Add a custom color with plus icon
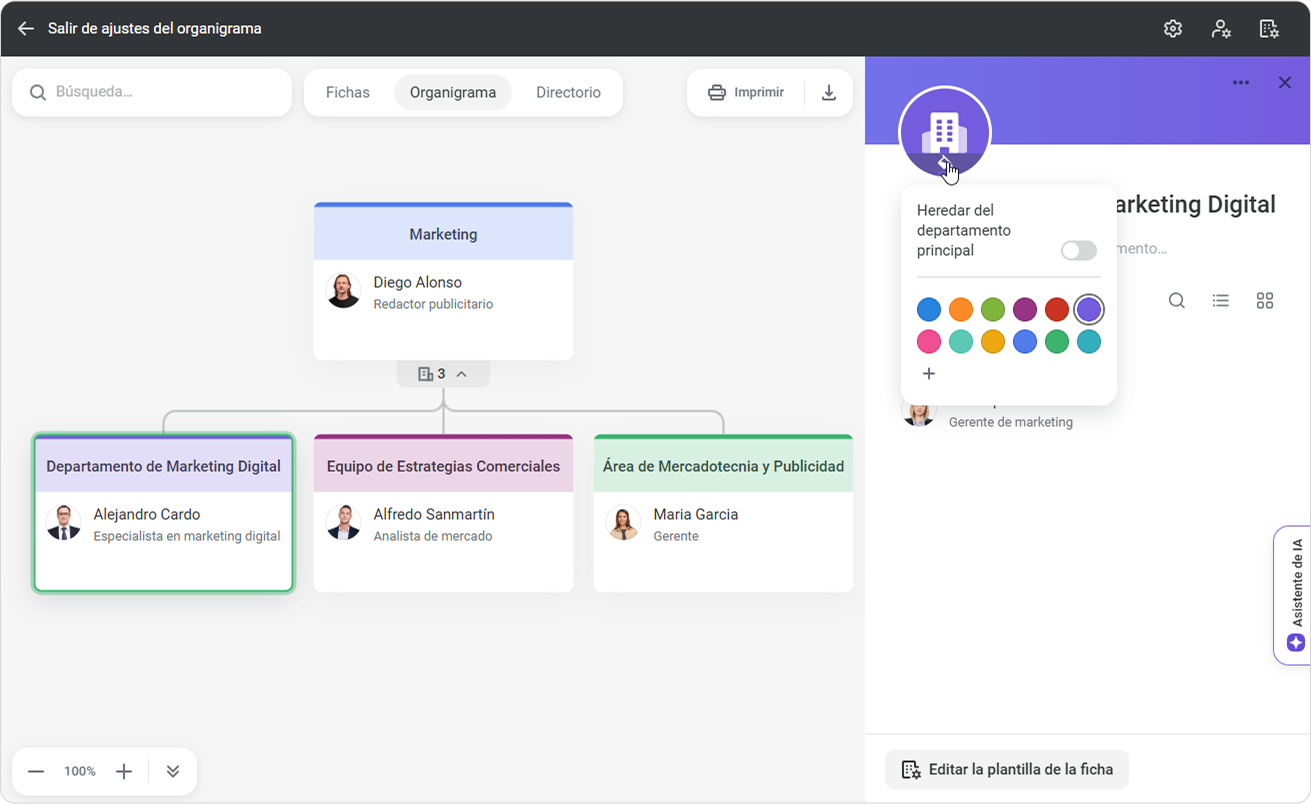 929,374
